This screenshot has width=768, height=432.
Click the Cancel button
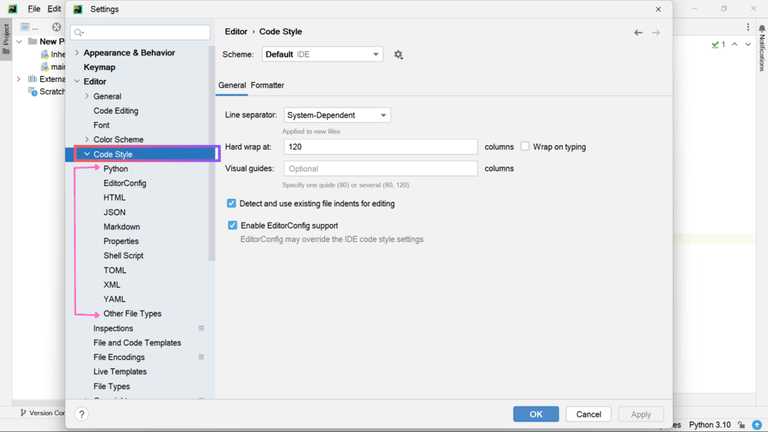(x=588, y=414)
